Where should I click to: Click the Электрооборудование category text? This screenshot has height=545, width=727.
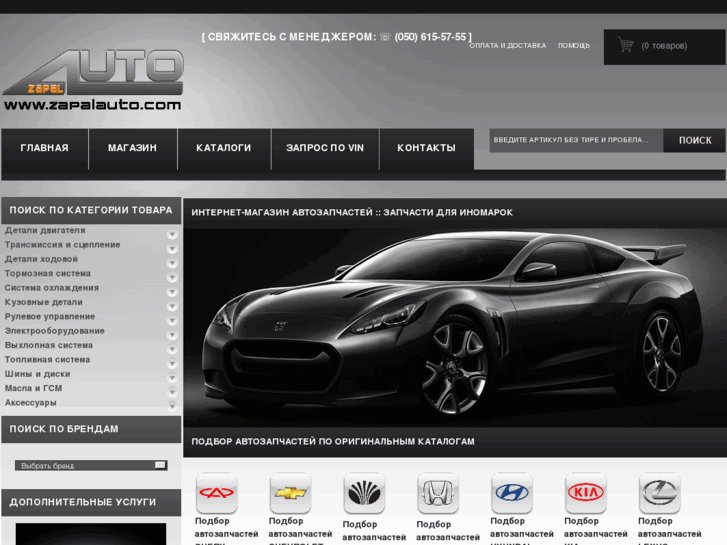55,331
